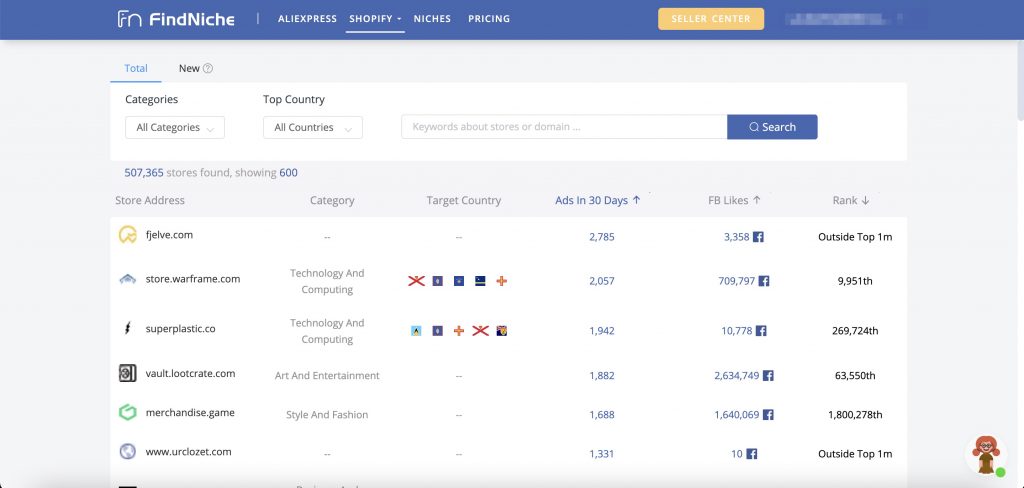Open Facebook icon next to 2,634,749 likes
Image resolution: width=1024 pixels, height=488 pixels.
[768, 376]
